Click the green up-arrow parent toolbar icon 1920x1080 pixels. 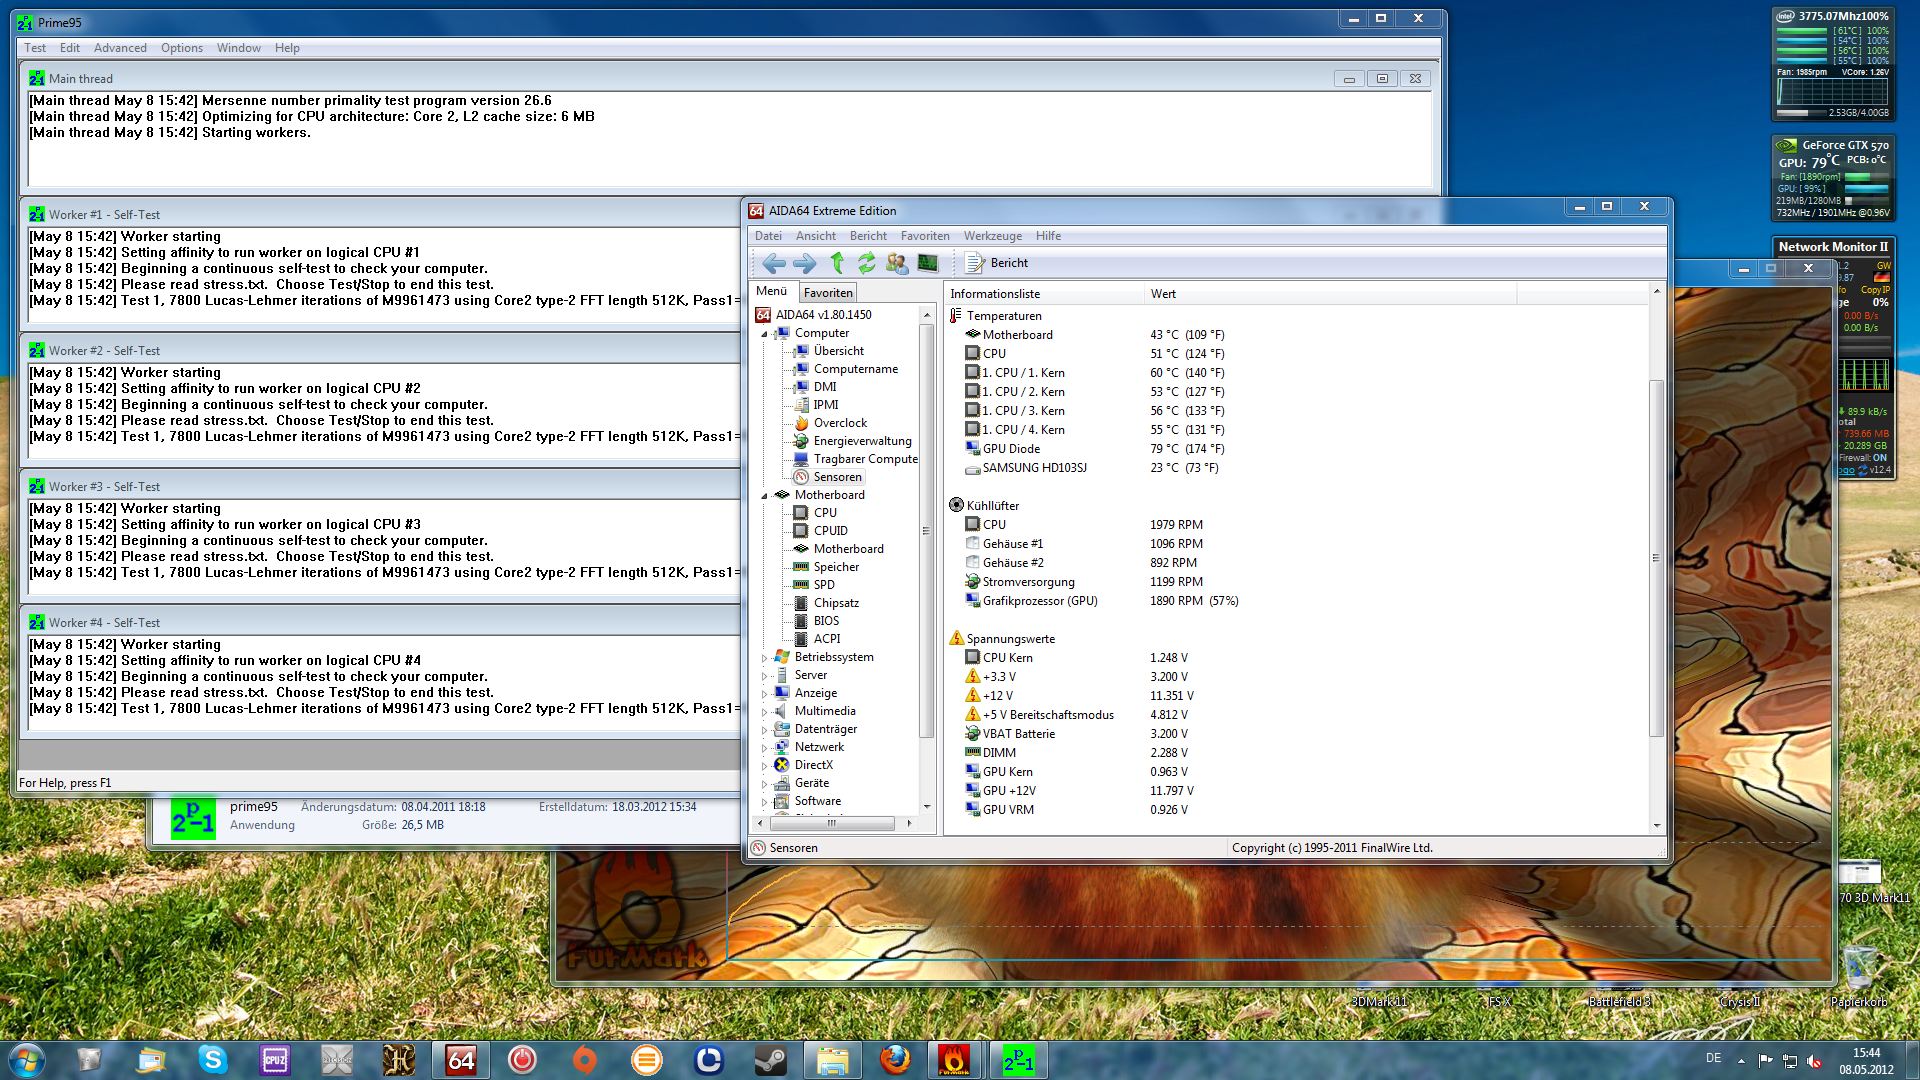(837, 263)
